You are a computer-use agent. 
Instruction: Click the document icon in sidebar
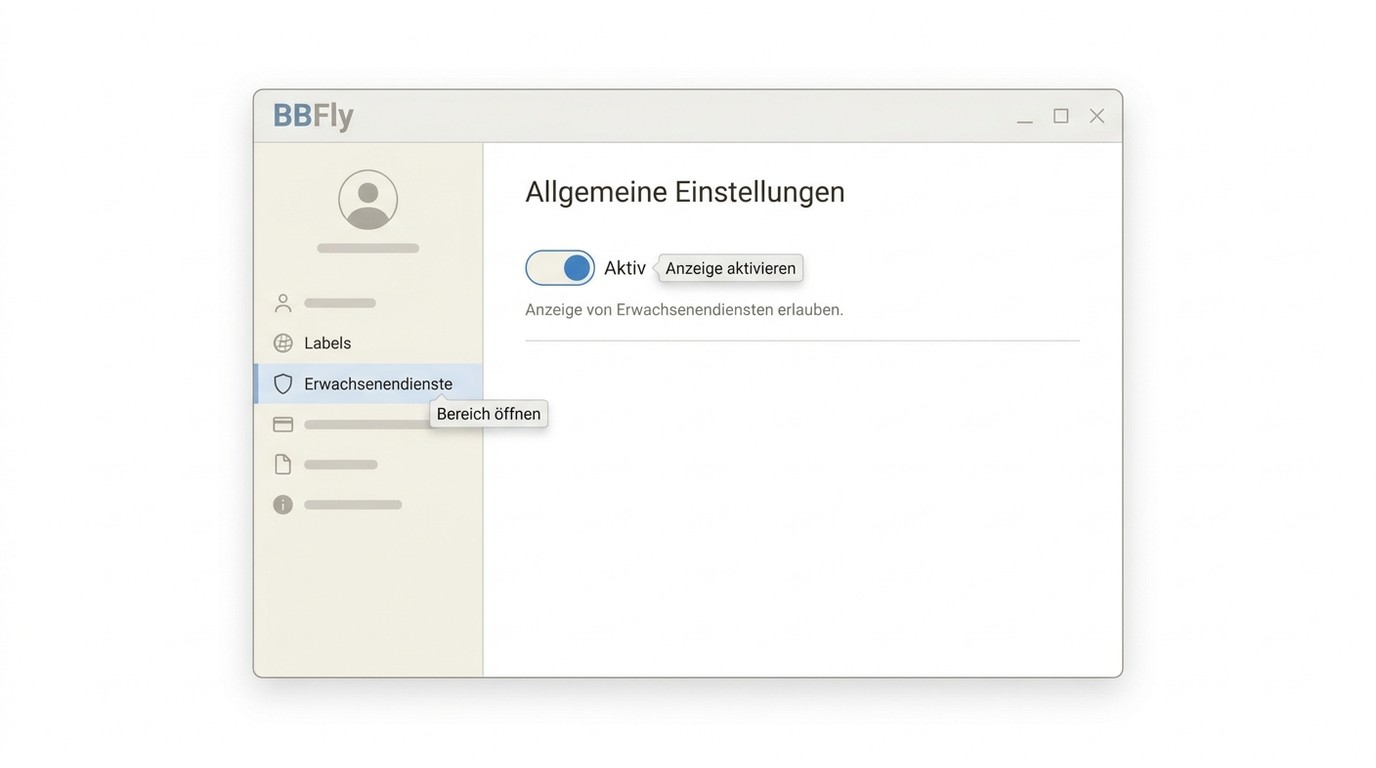point(283,464)
